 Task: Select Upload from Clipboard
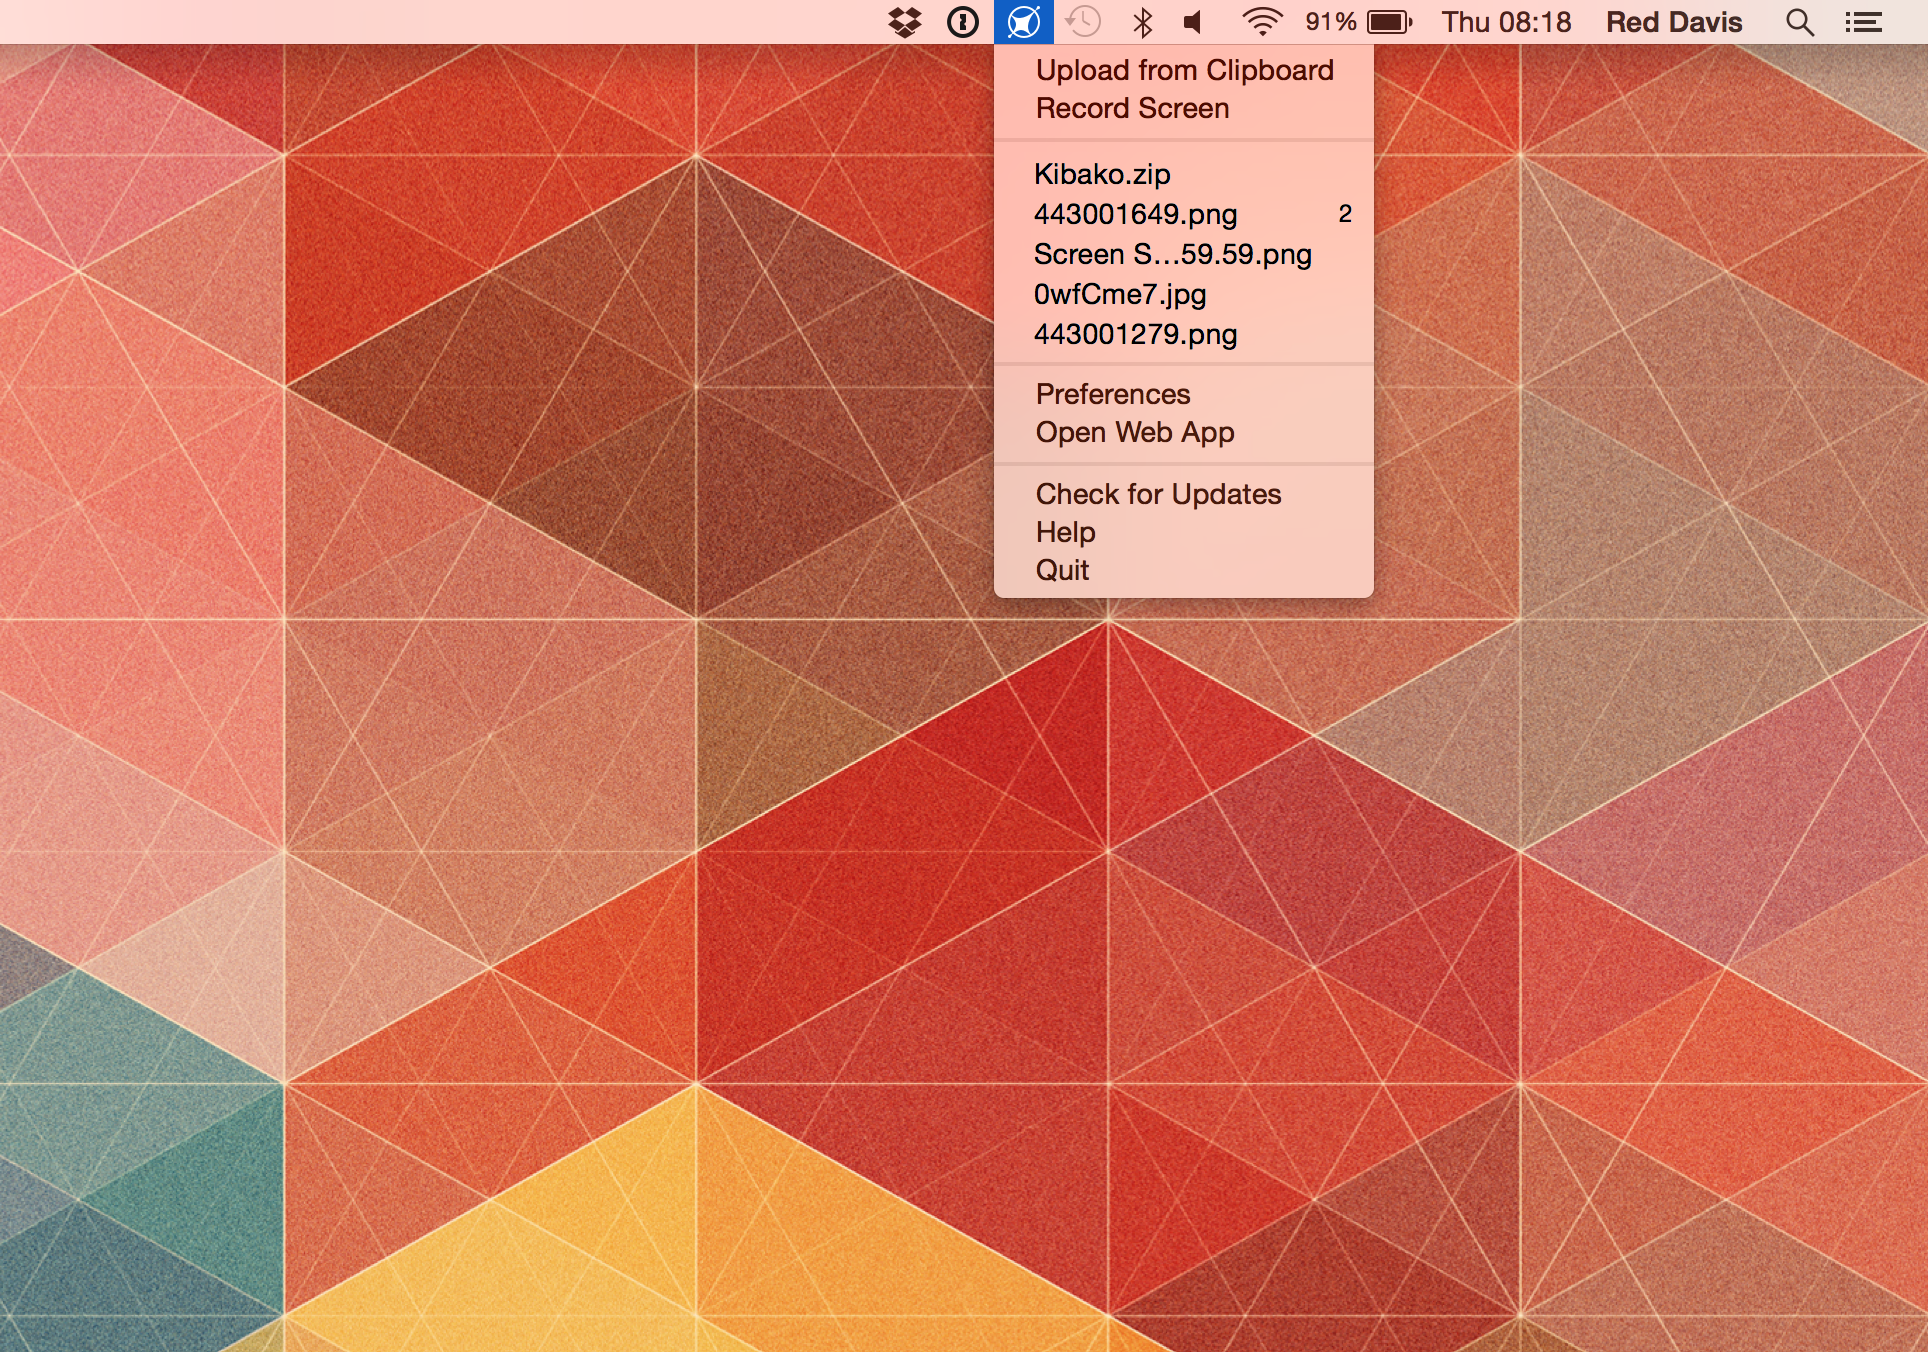pos(1184,70)
